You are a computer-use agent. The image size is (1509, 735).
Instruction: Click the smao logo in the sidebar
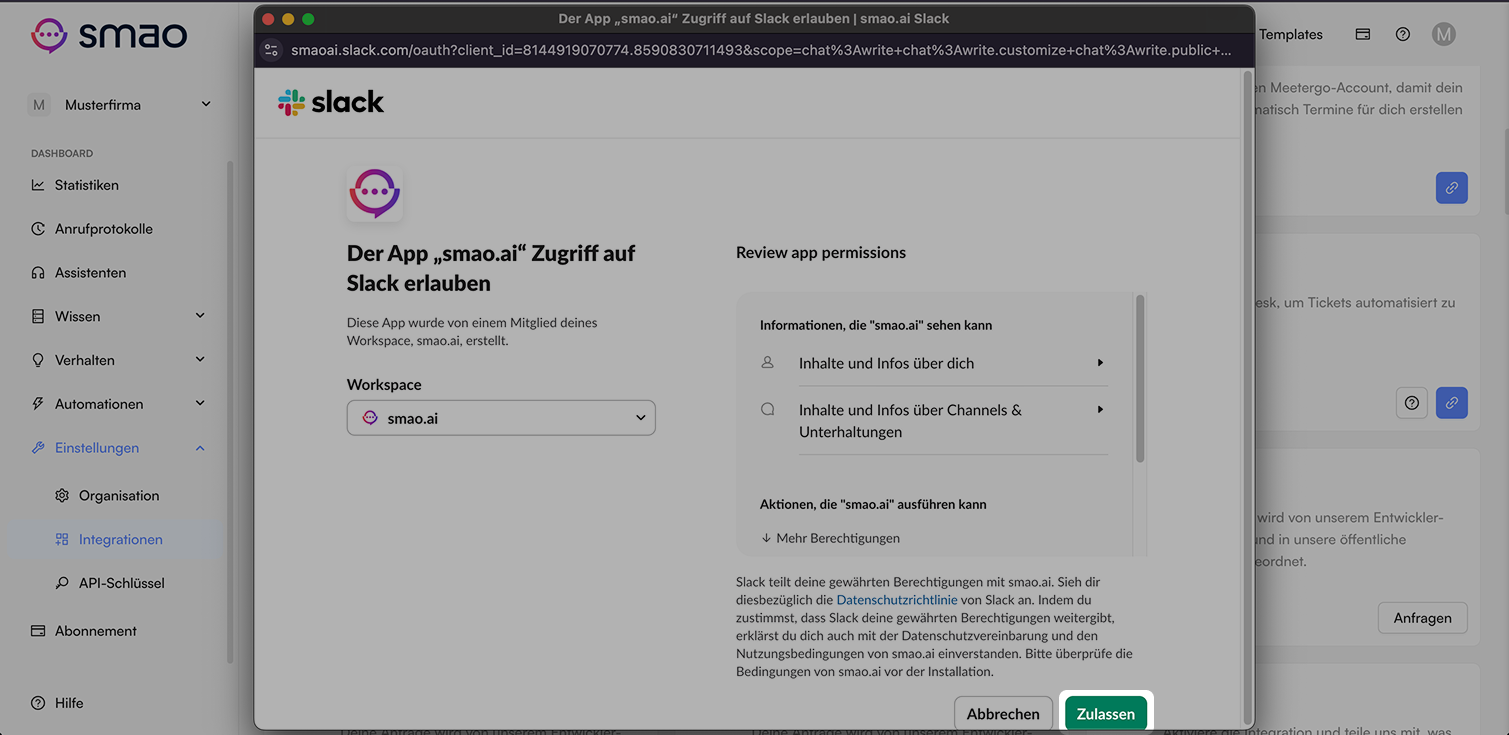point(109,35)
